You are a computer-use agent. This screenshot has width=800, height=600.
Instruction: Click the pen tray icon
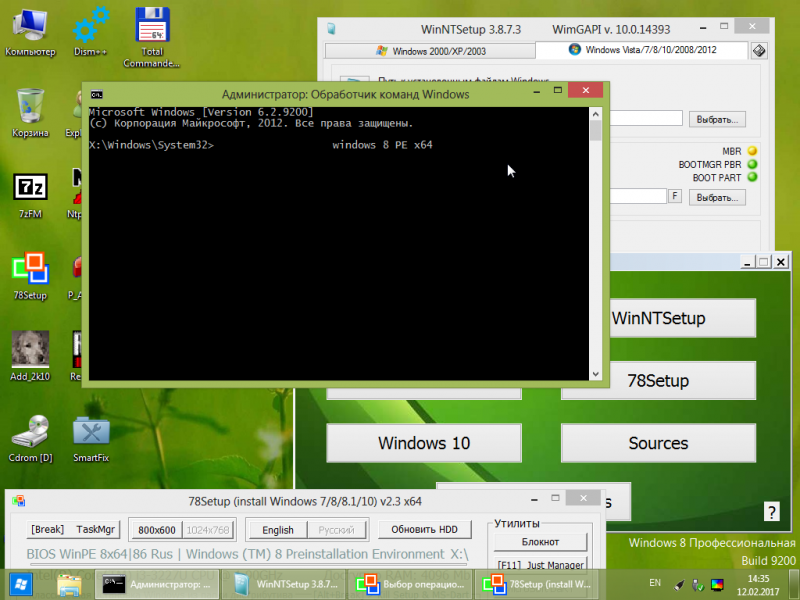pos(679,585)
